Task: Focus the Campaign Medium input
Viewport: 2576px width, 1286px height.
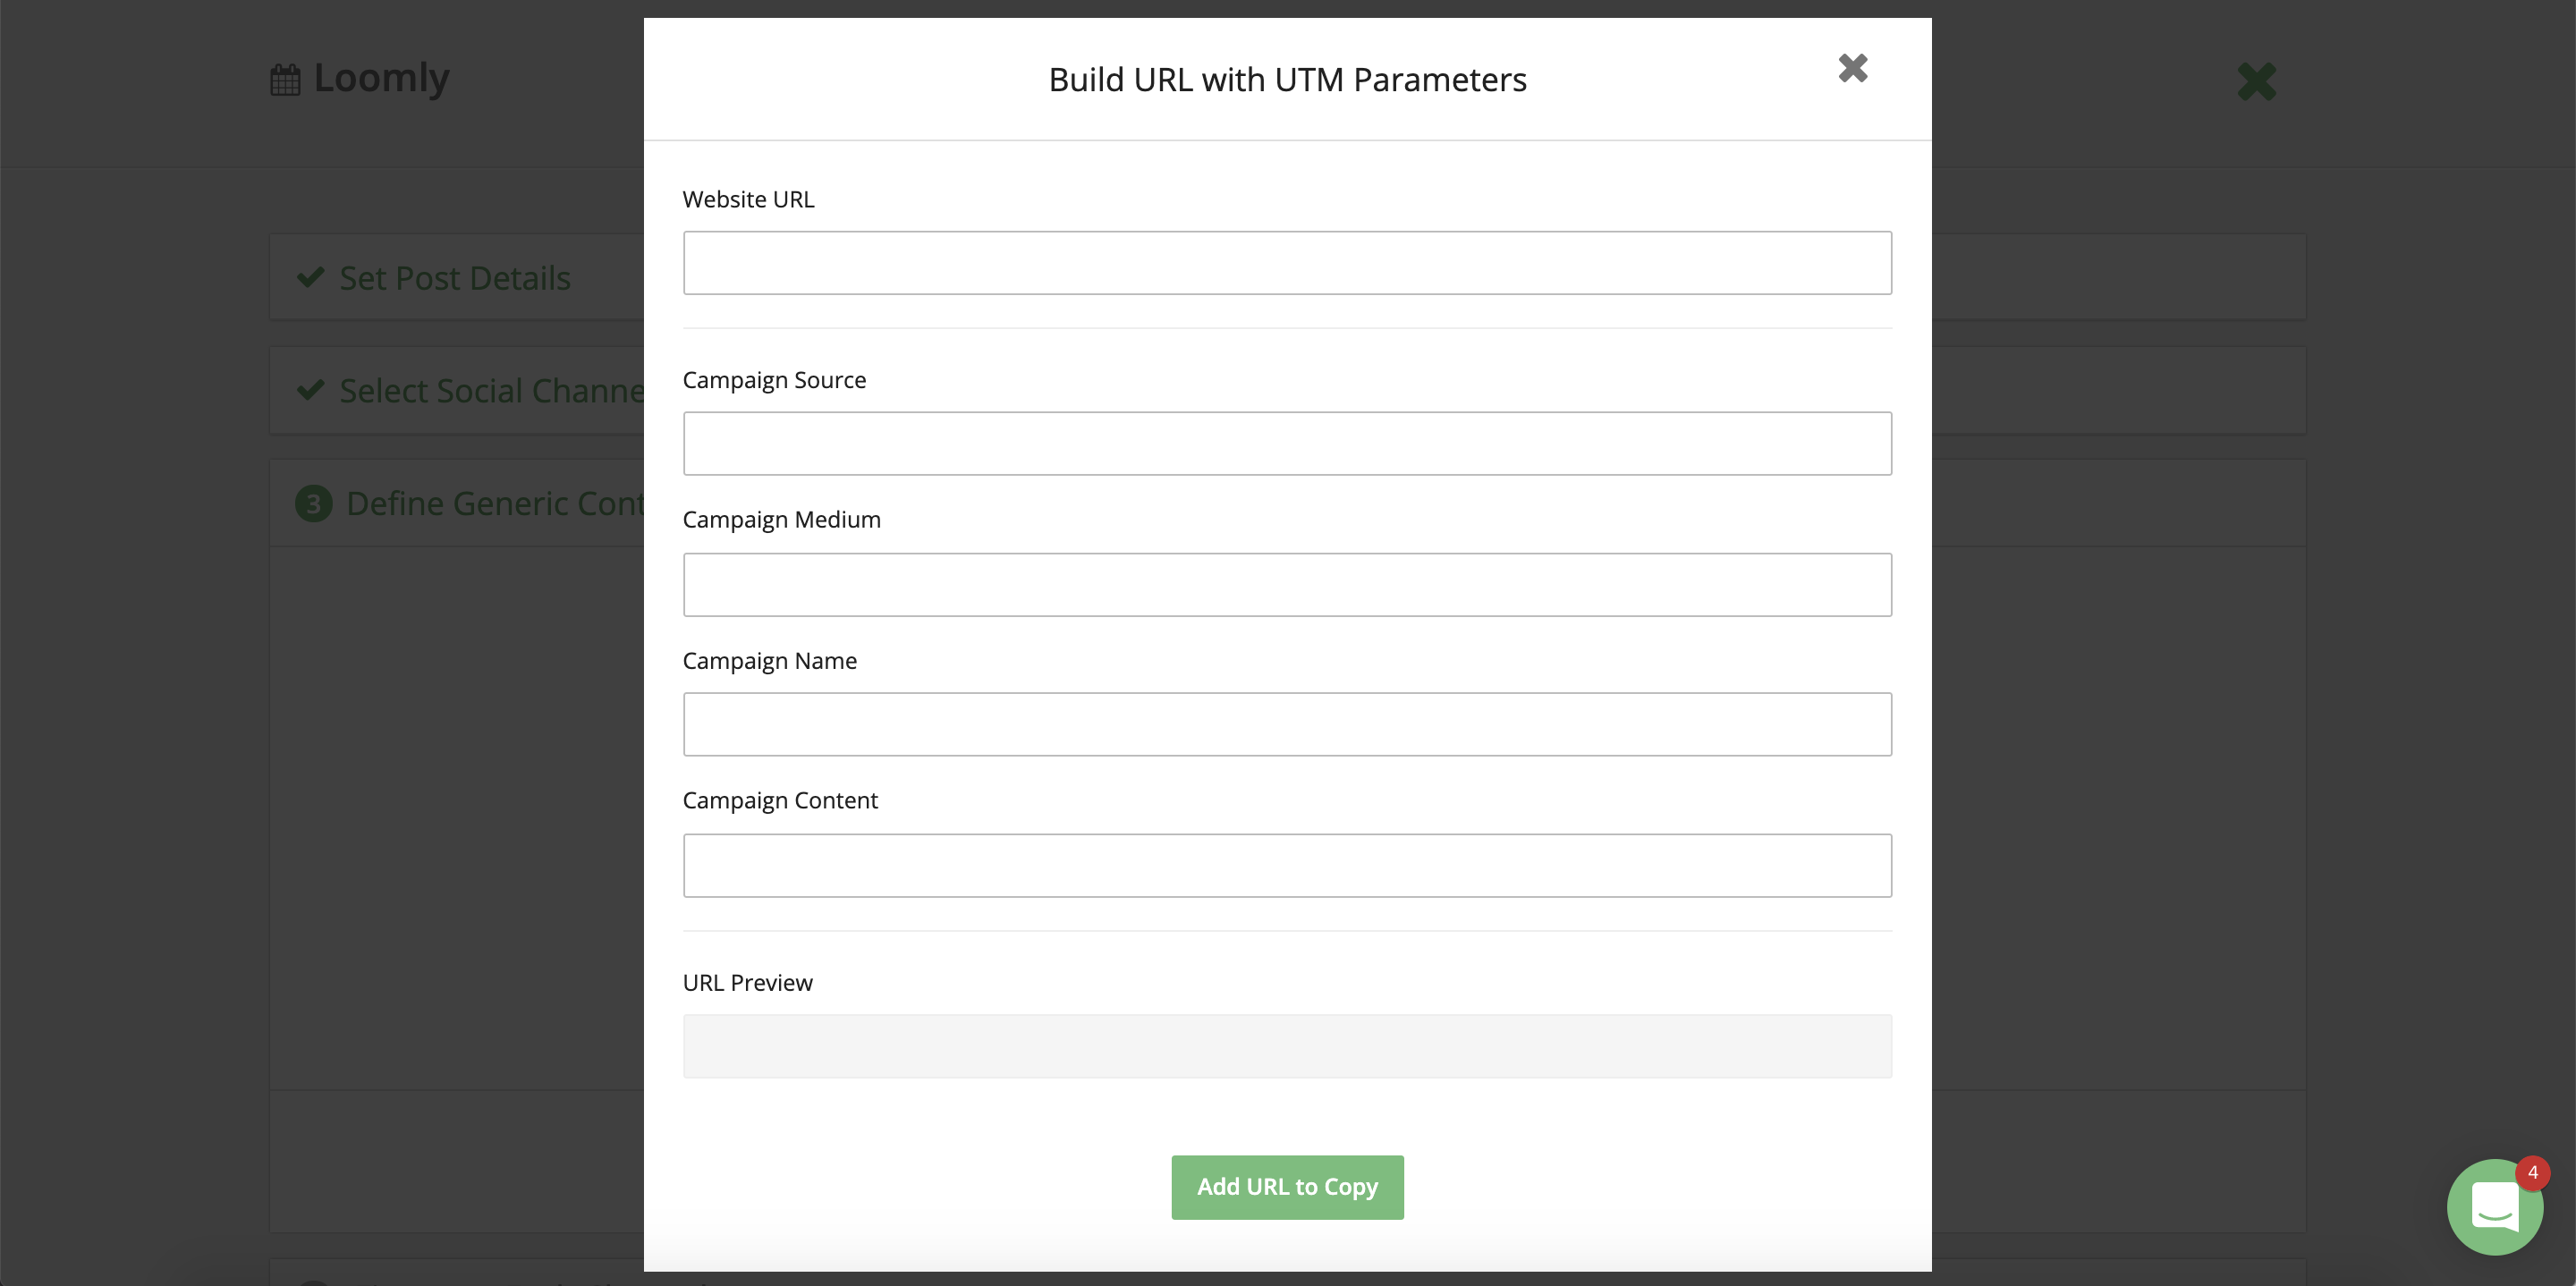Action: 1287,585
